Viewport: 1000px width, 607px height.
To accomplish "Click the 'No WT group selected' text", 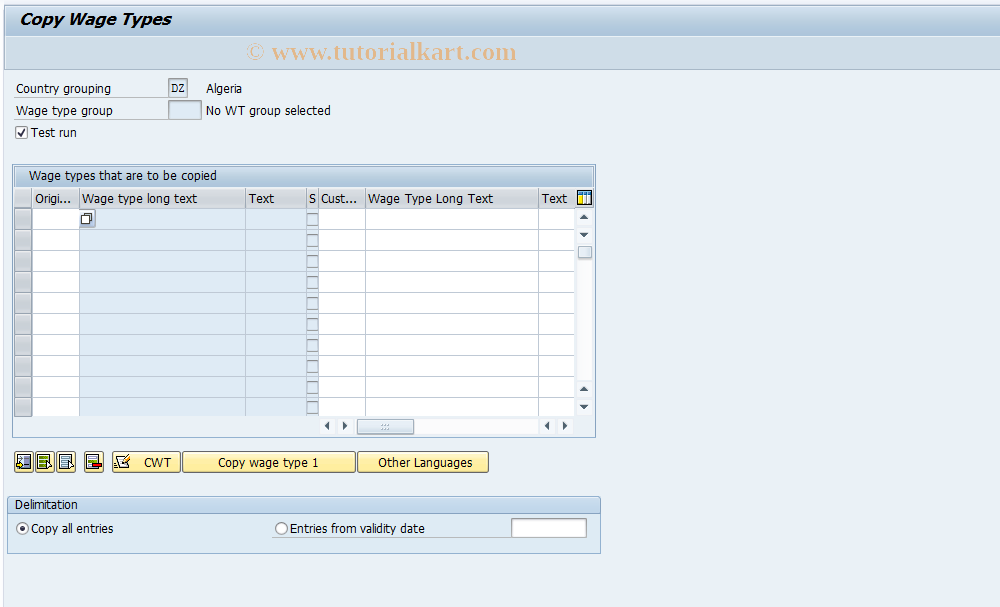I will tap(268, 110).
